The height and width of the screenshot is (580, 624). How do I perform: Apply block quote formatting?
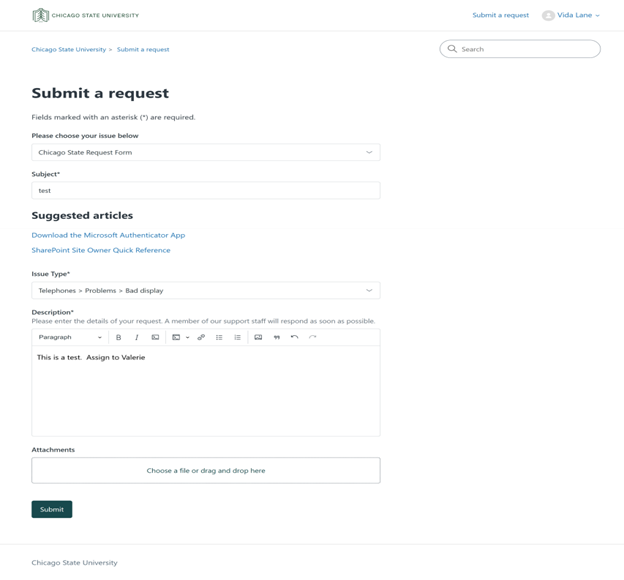pyautogui.click(x=277, y=337)
